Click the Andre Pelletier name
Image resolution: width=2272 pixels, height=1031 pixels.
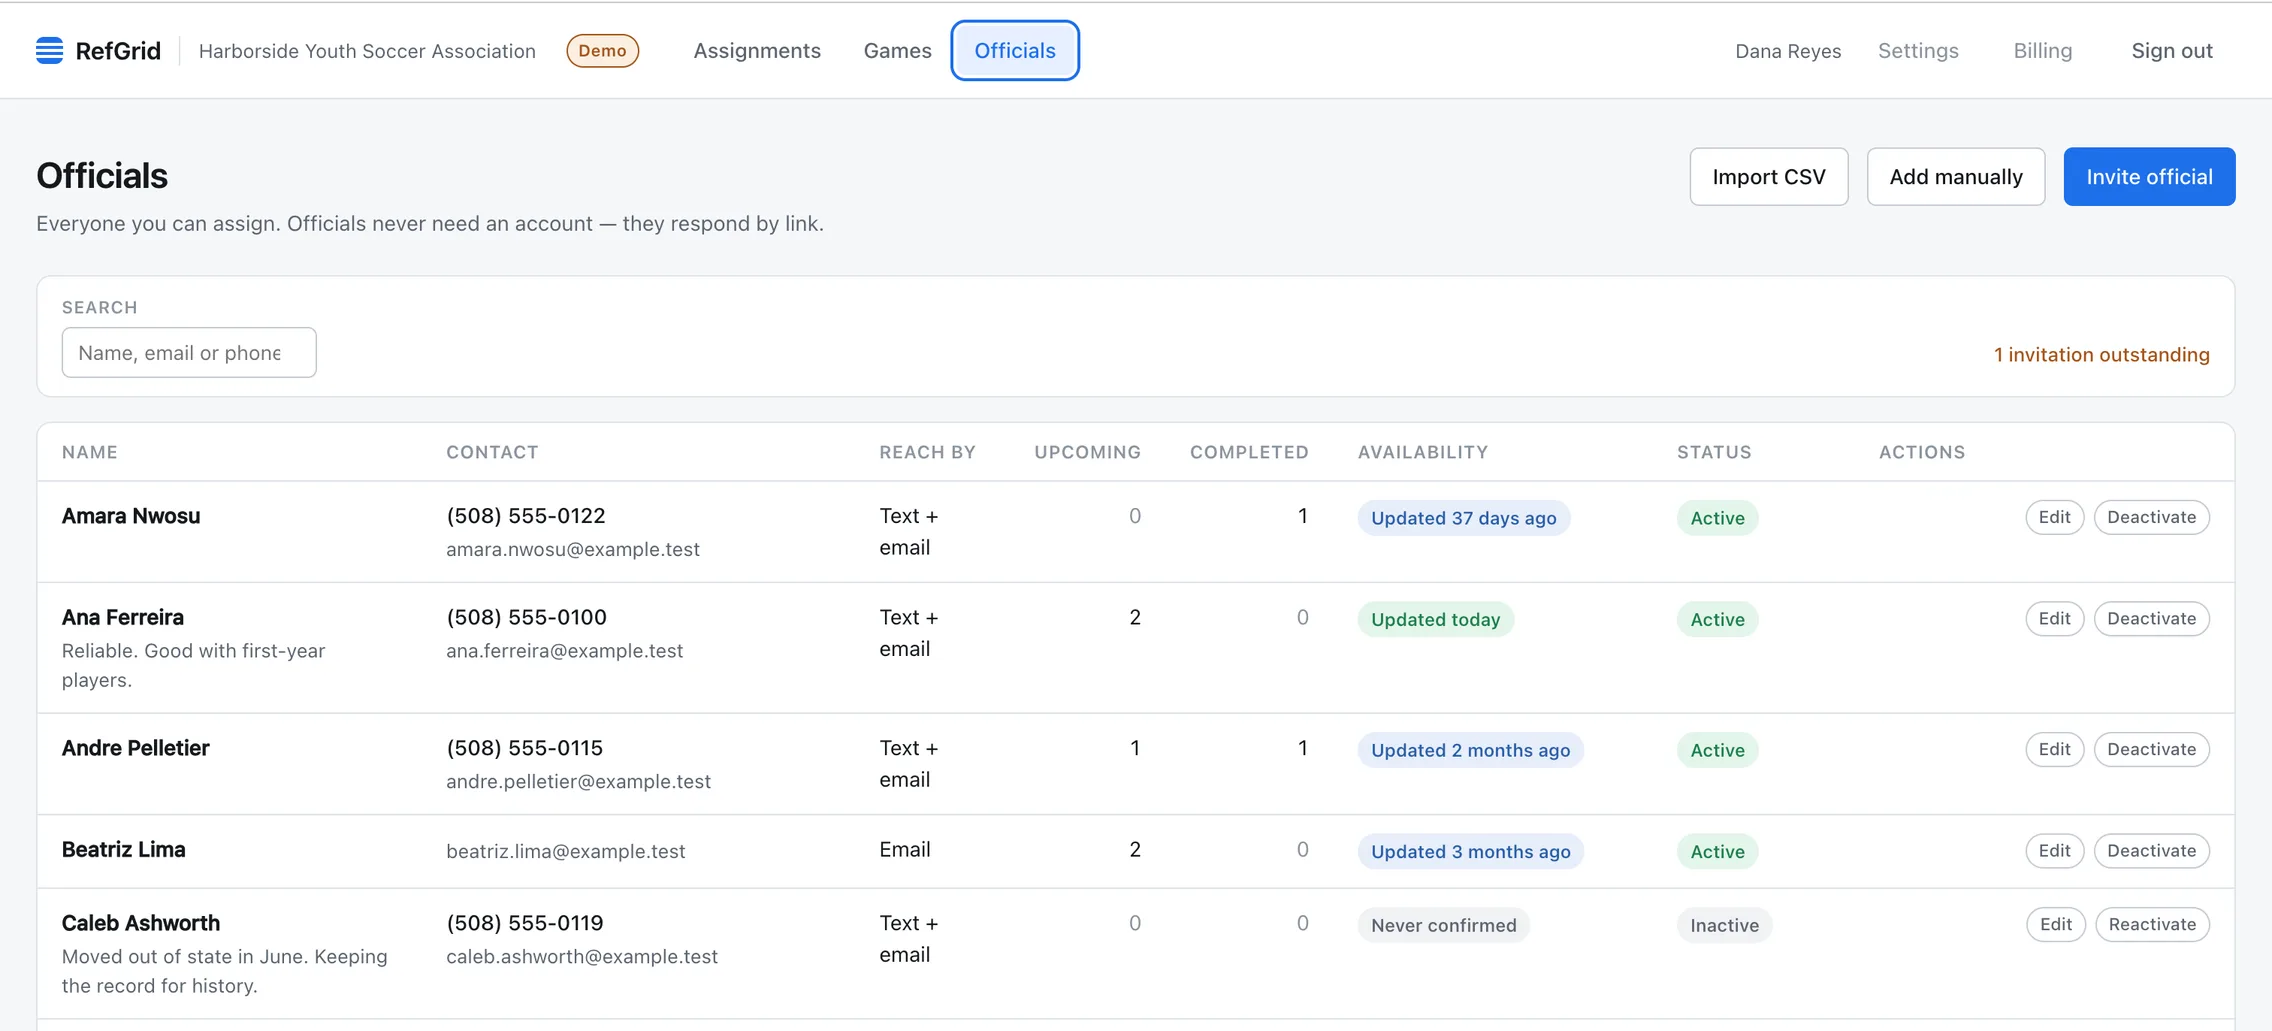[136, 748]
